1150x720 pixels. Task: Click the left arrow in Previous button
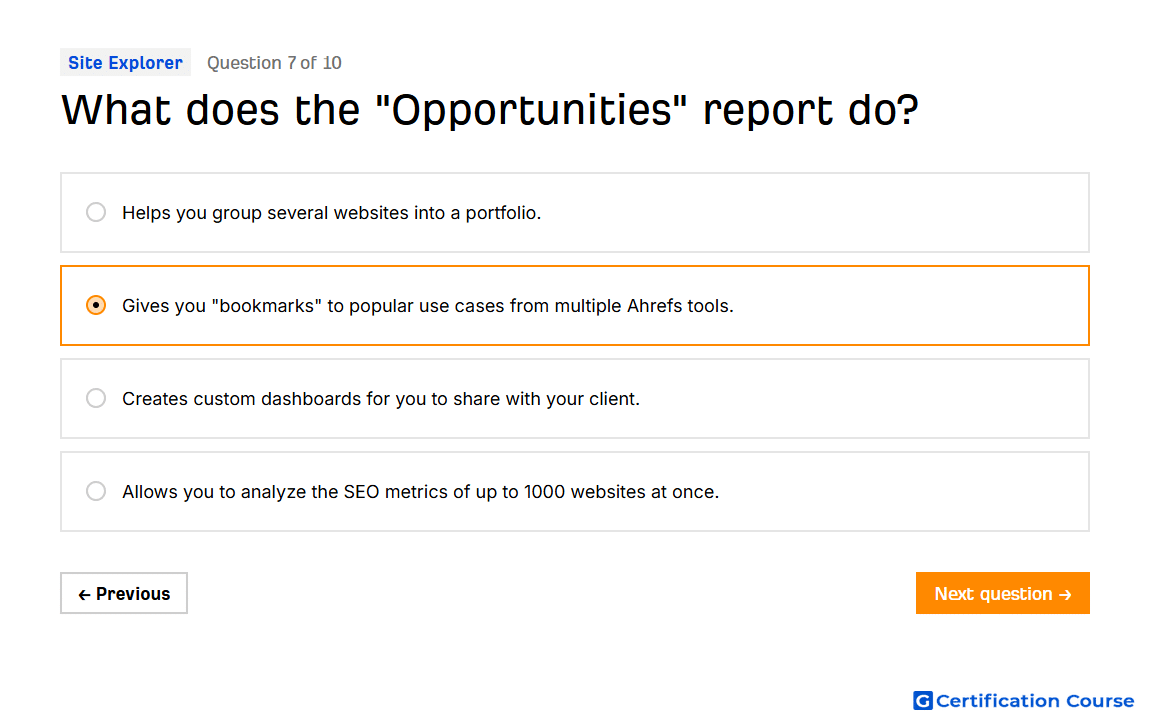[x=84, y=595]
